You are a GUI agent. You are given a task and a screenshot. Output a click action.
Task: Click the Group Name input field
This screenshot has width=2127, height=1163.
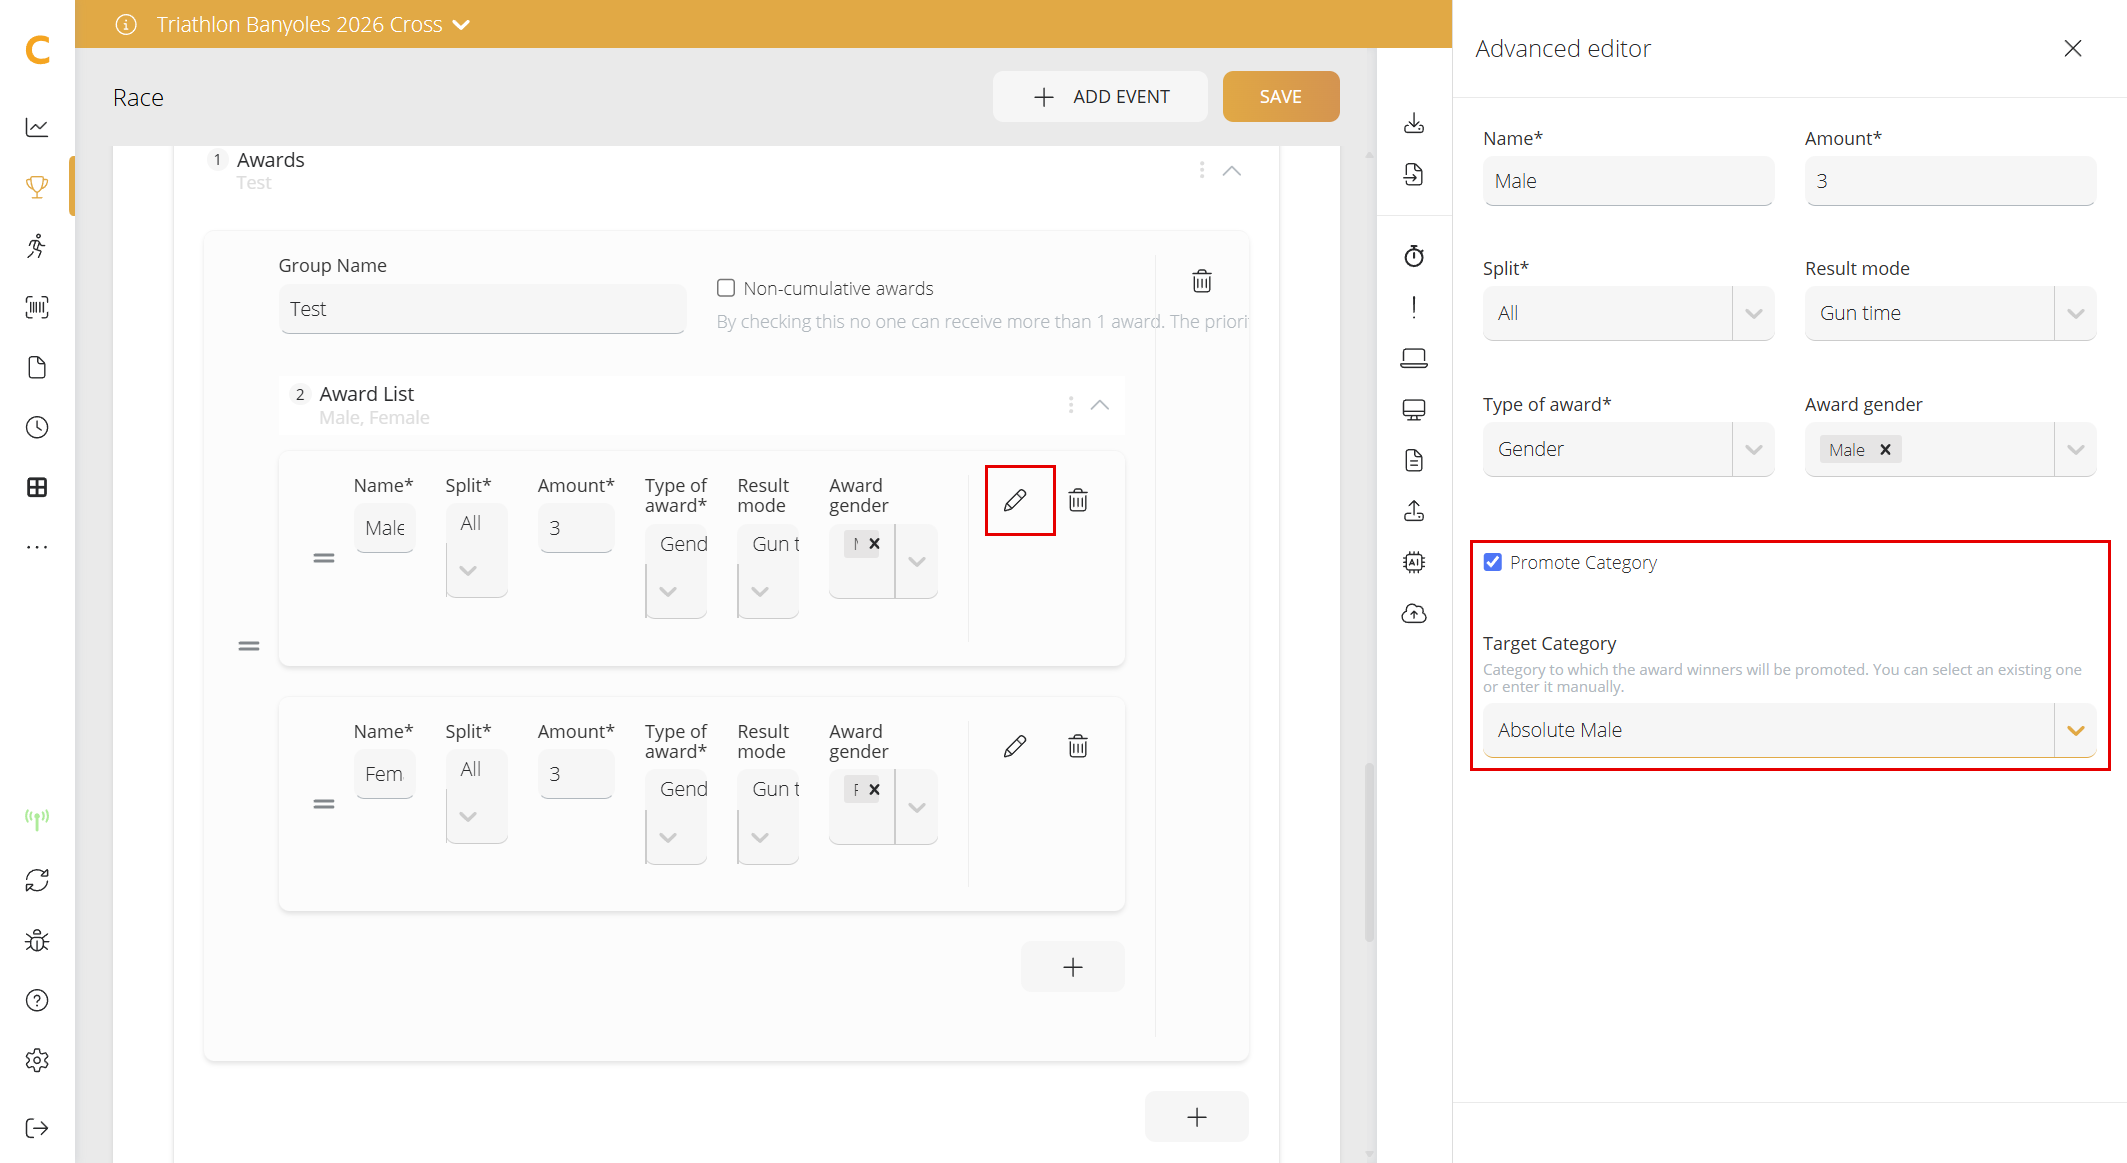(482, 309)
